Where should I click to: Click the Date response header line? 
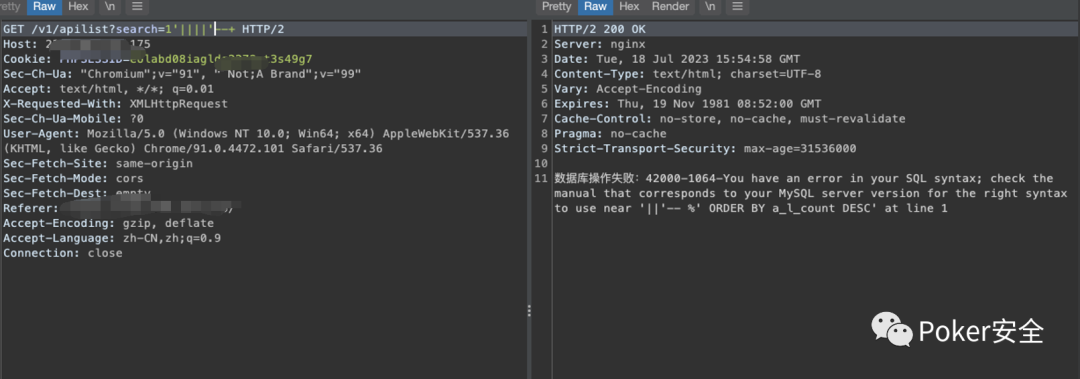(677, 59)
